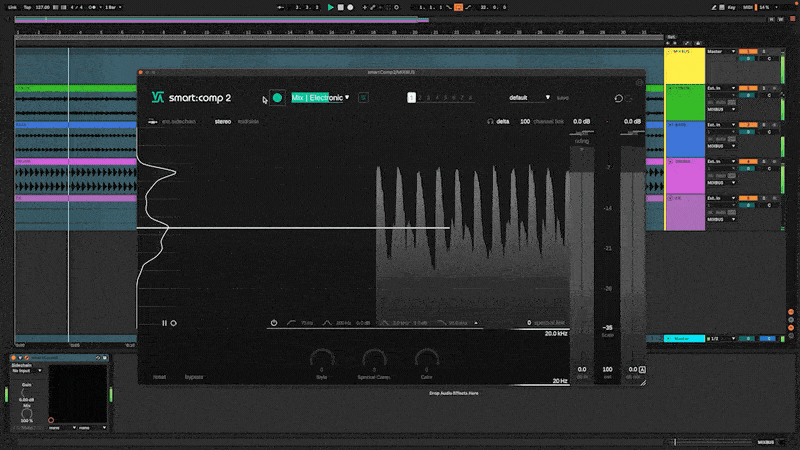Open the 1 Bar quantization dropdown
Image resolution: width=800 pixels, height=450 pixels.
pyautogui.click(x=113, y=7)
